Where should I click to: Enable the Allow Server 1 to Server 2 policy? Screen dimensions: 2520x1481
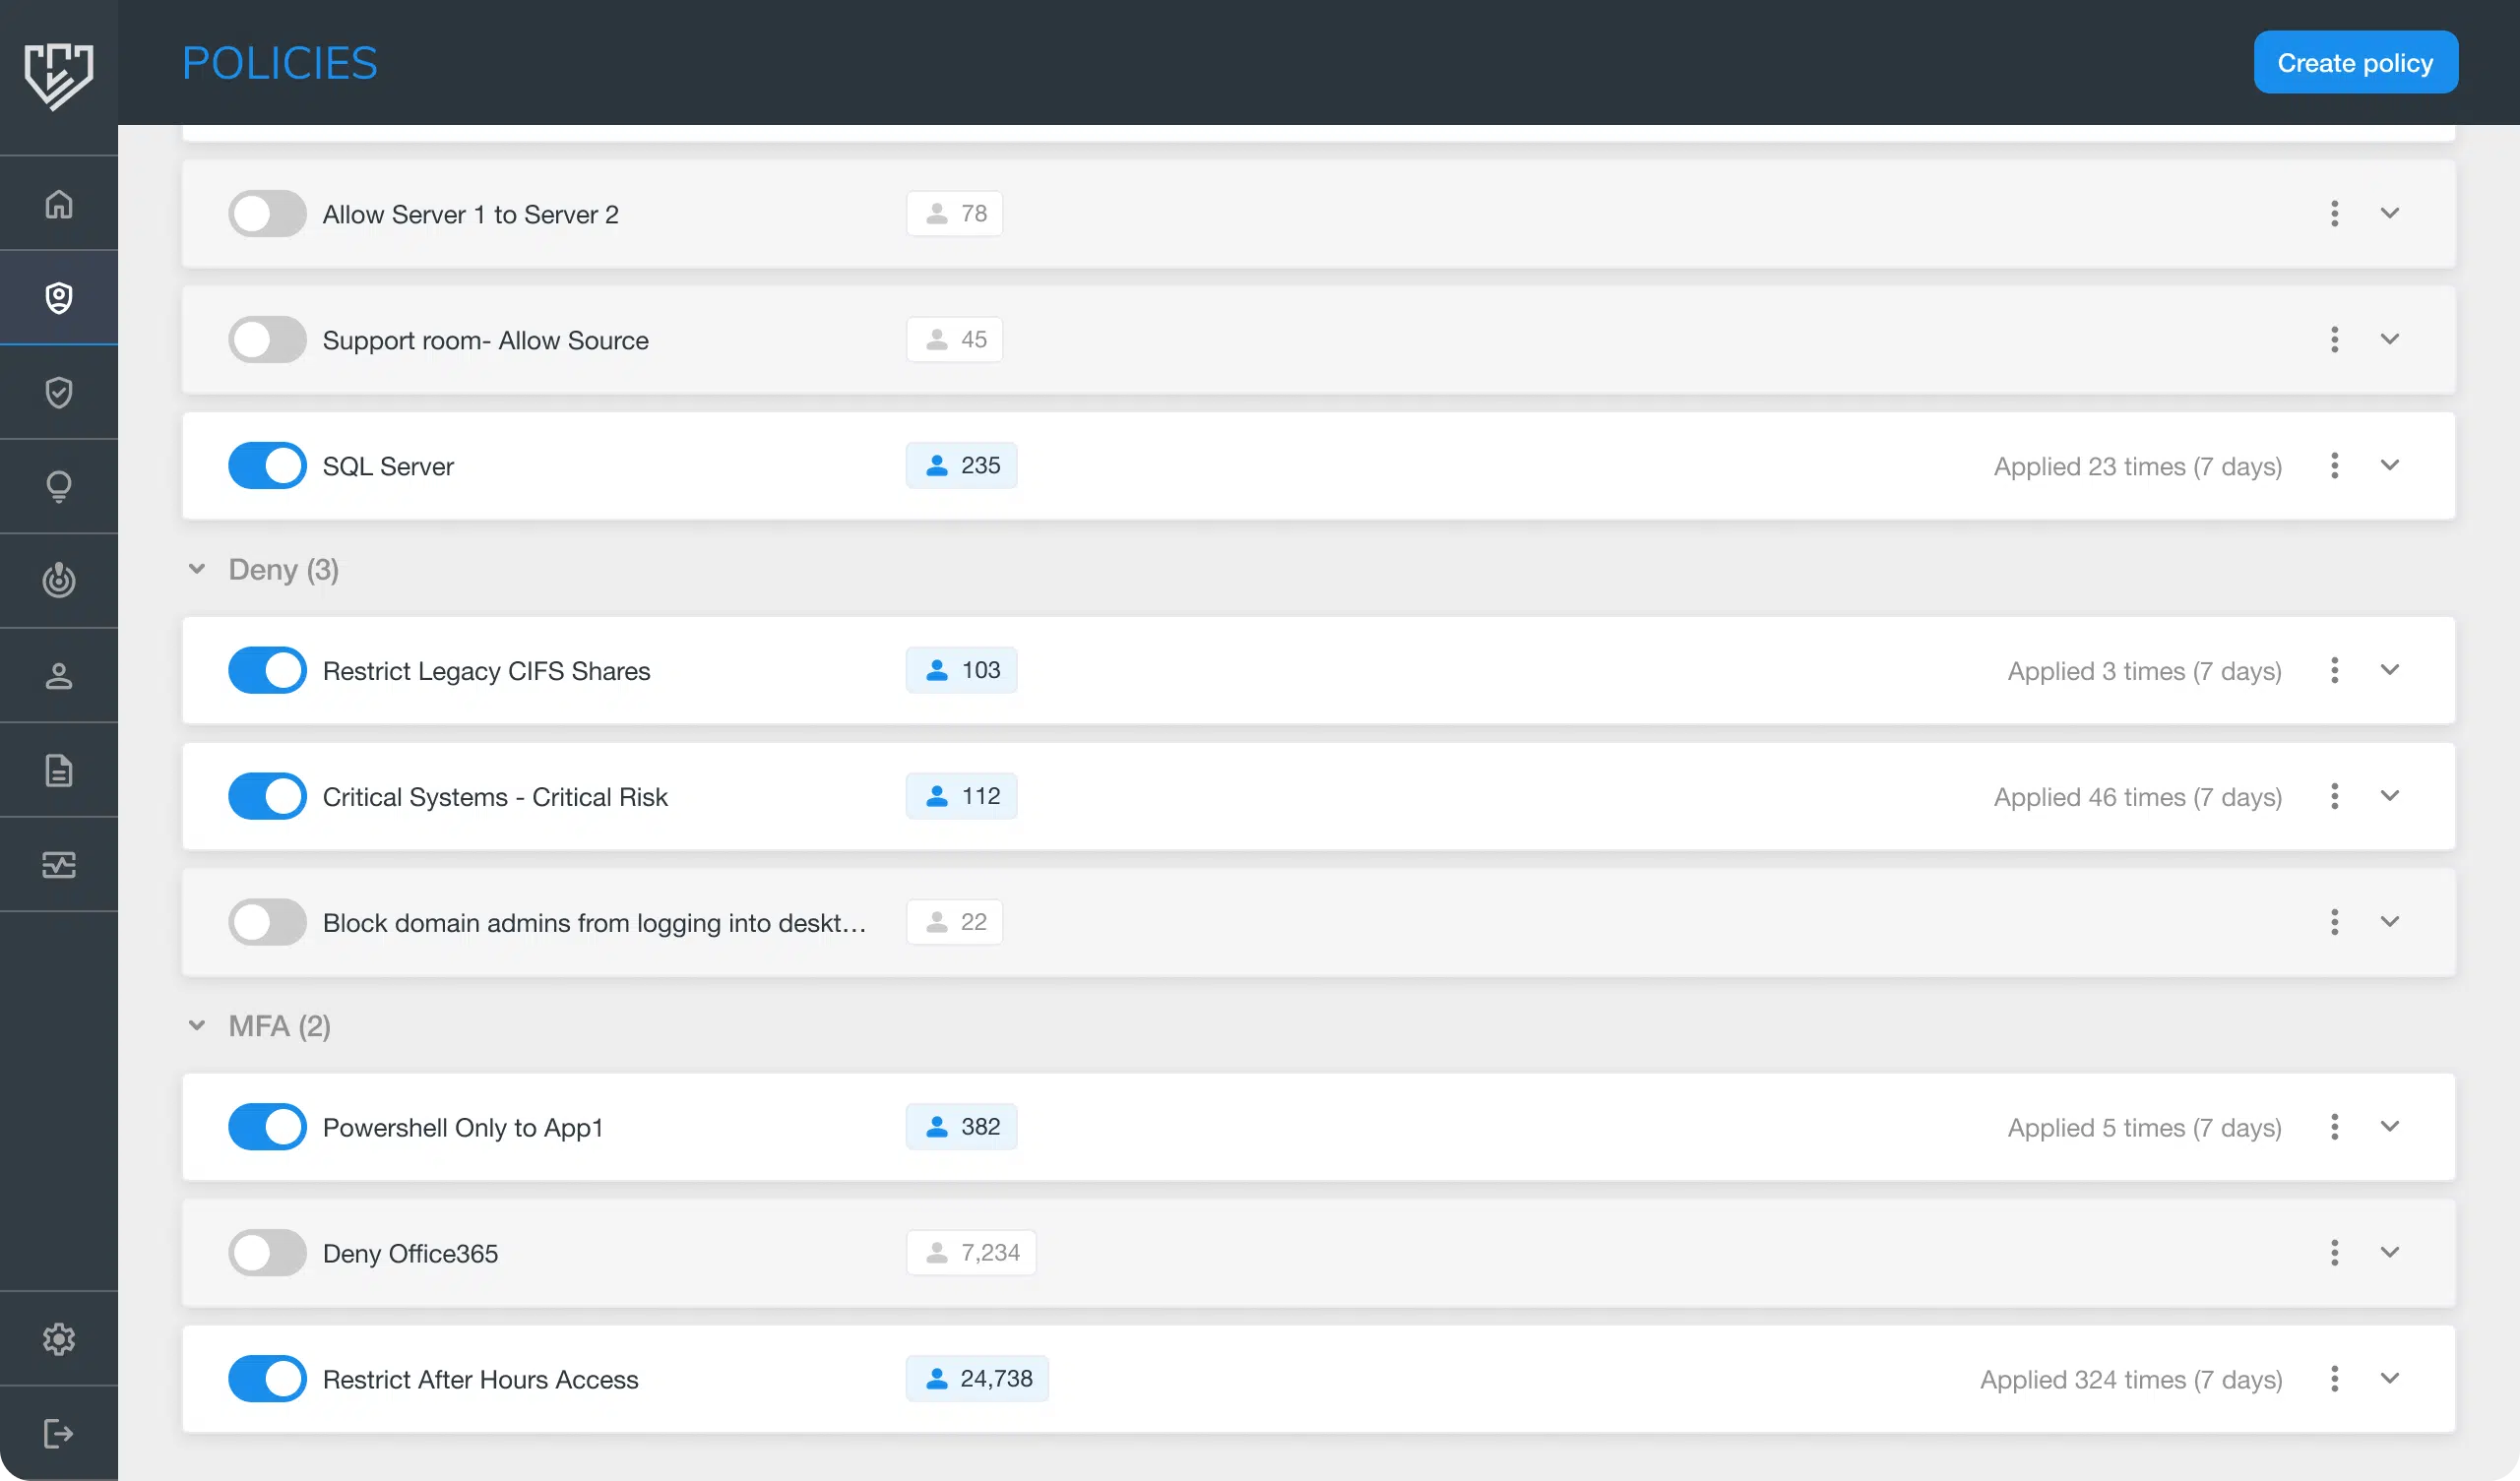click(267, 214)
